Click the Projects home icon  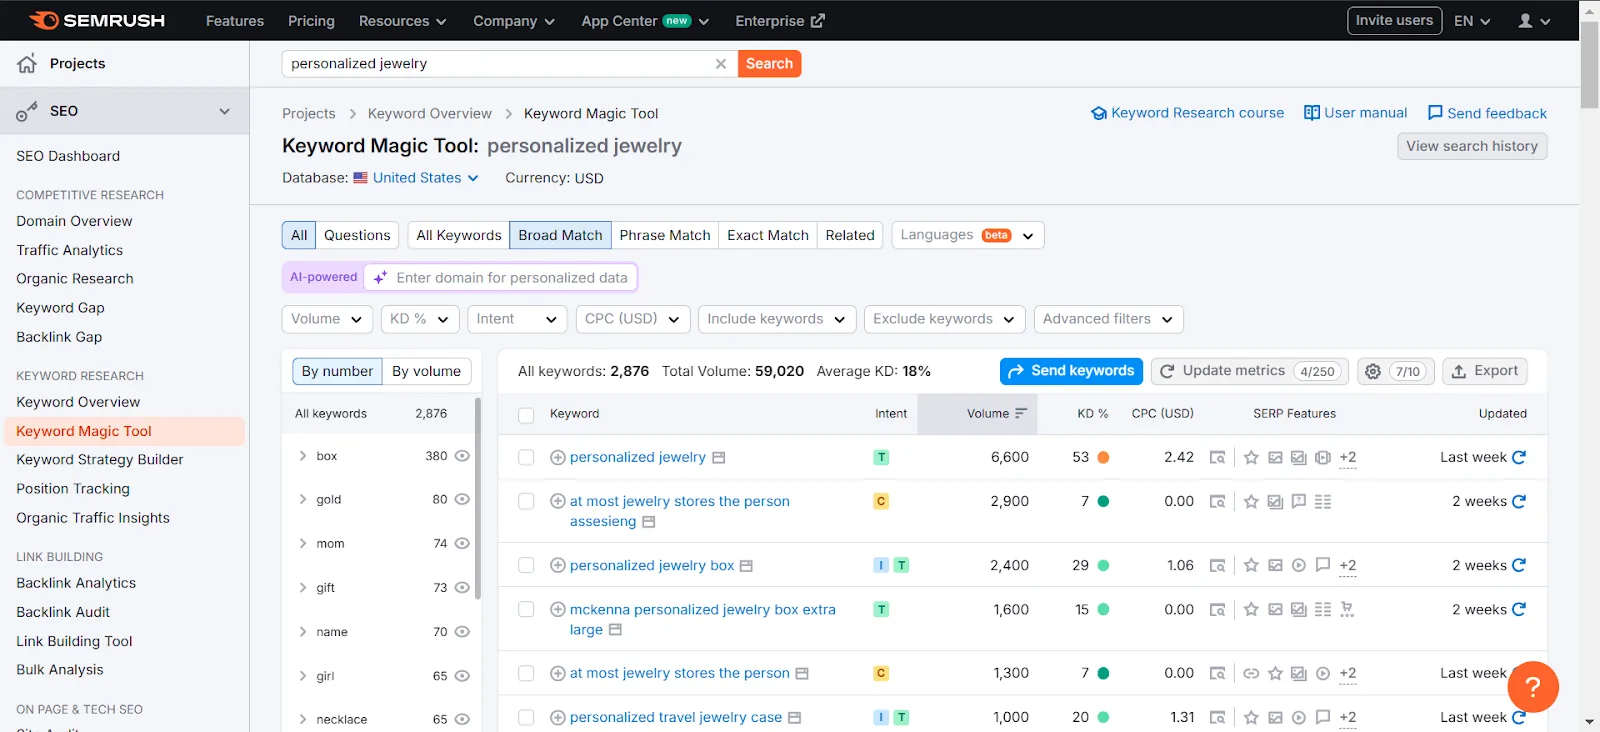click(27, 63)
